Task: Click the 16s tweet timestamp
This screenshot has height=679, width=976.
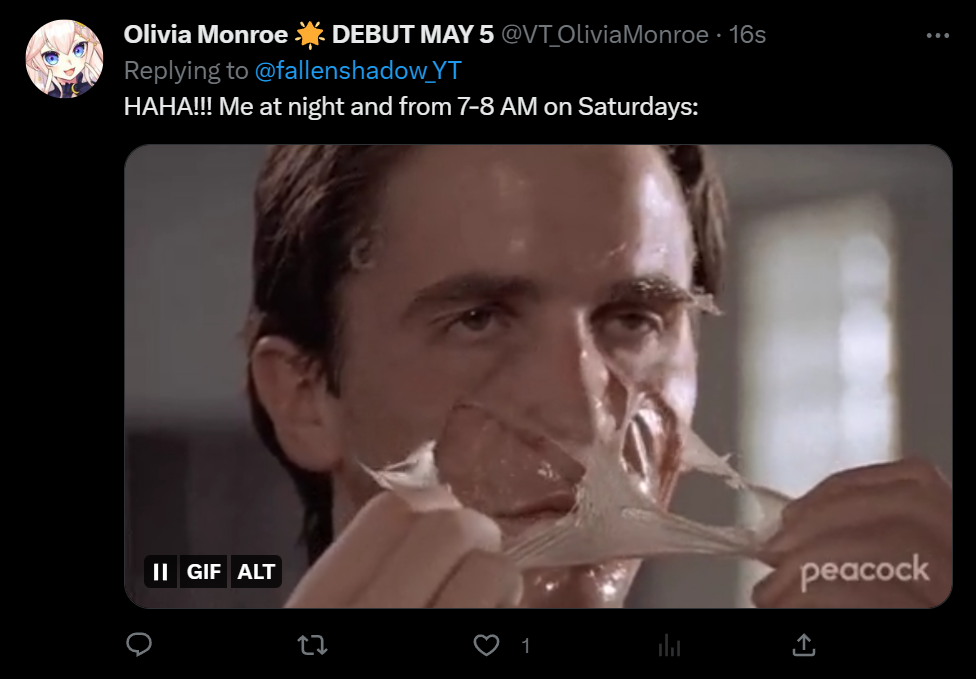Action: click(x=747, y=34)
